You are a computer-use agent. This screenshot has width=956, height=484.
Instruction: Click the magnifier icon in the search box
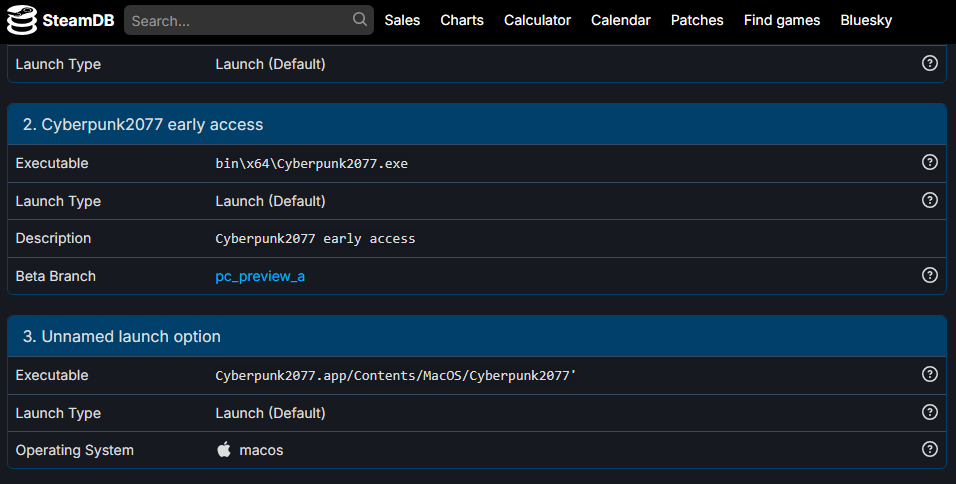(x=359, y=20)
